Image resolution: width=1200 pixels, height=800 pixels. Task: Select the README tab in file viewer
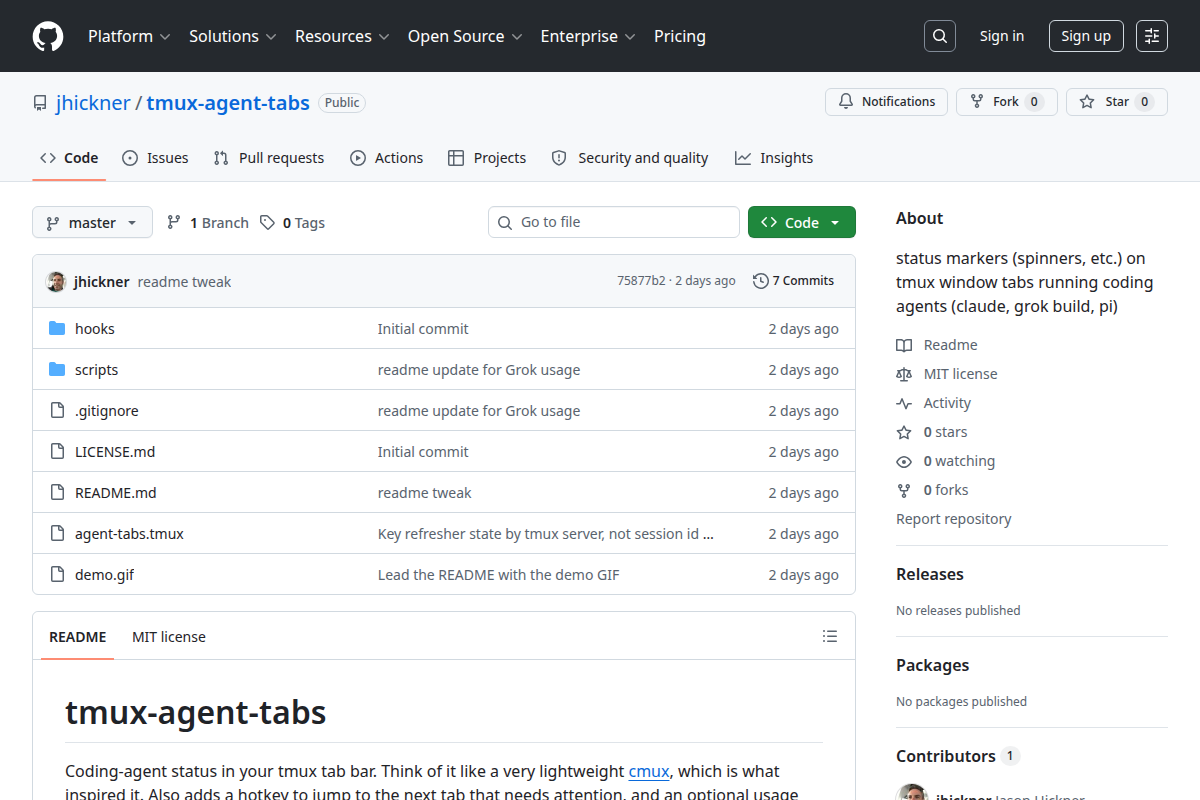click(77, 637)
